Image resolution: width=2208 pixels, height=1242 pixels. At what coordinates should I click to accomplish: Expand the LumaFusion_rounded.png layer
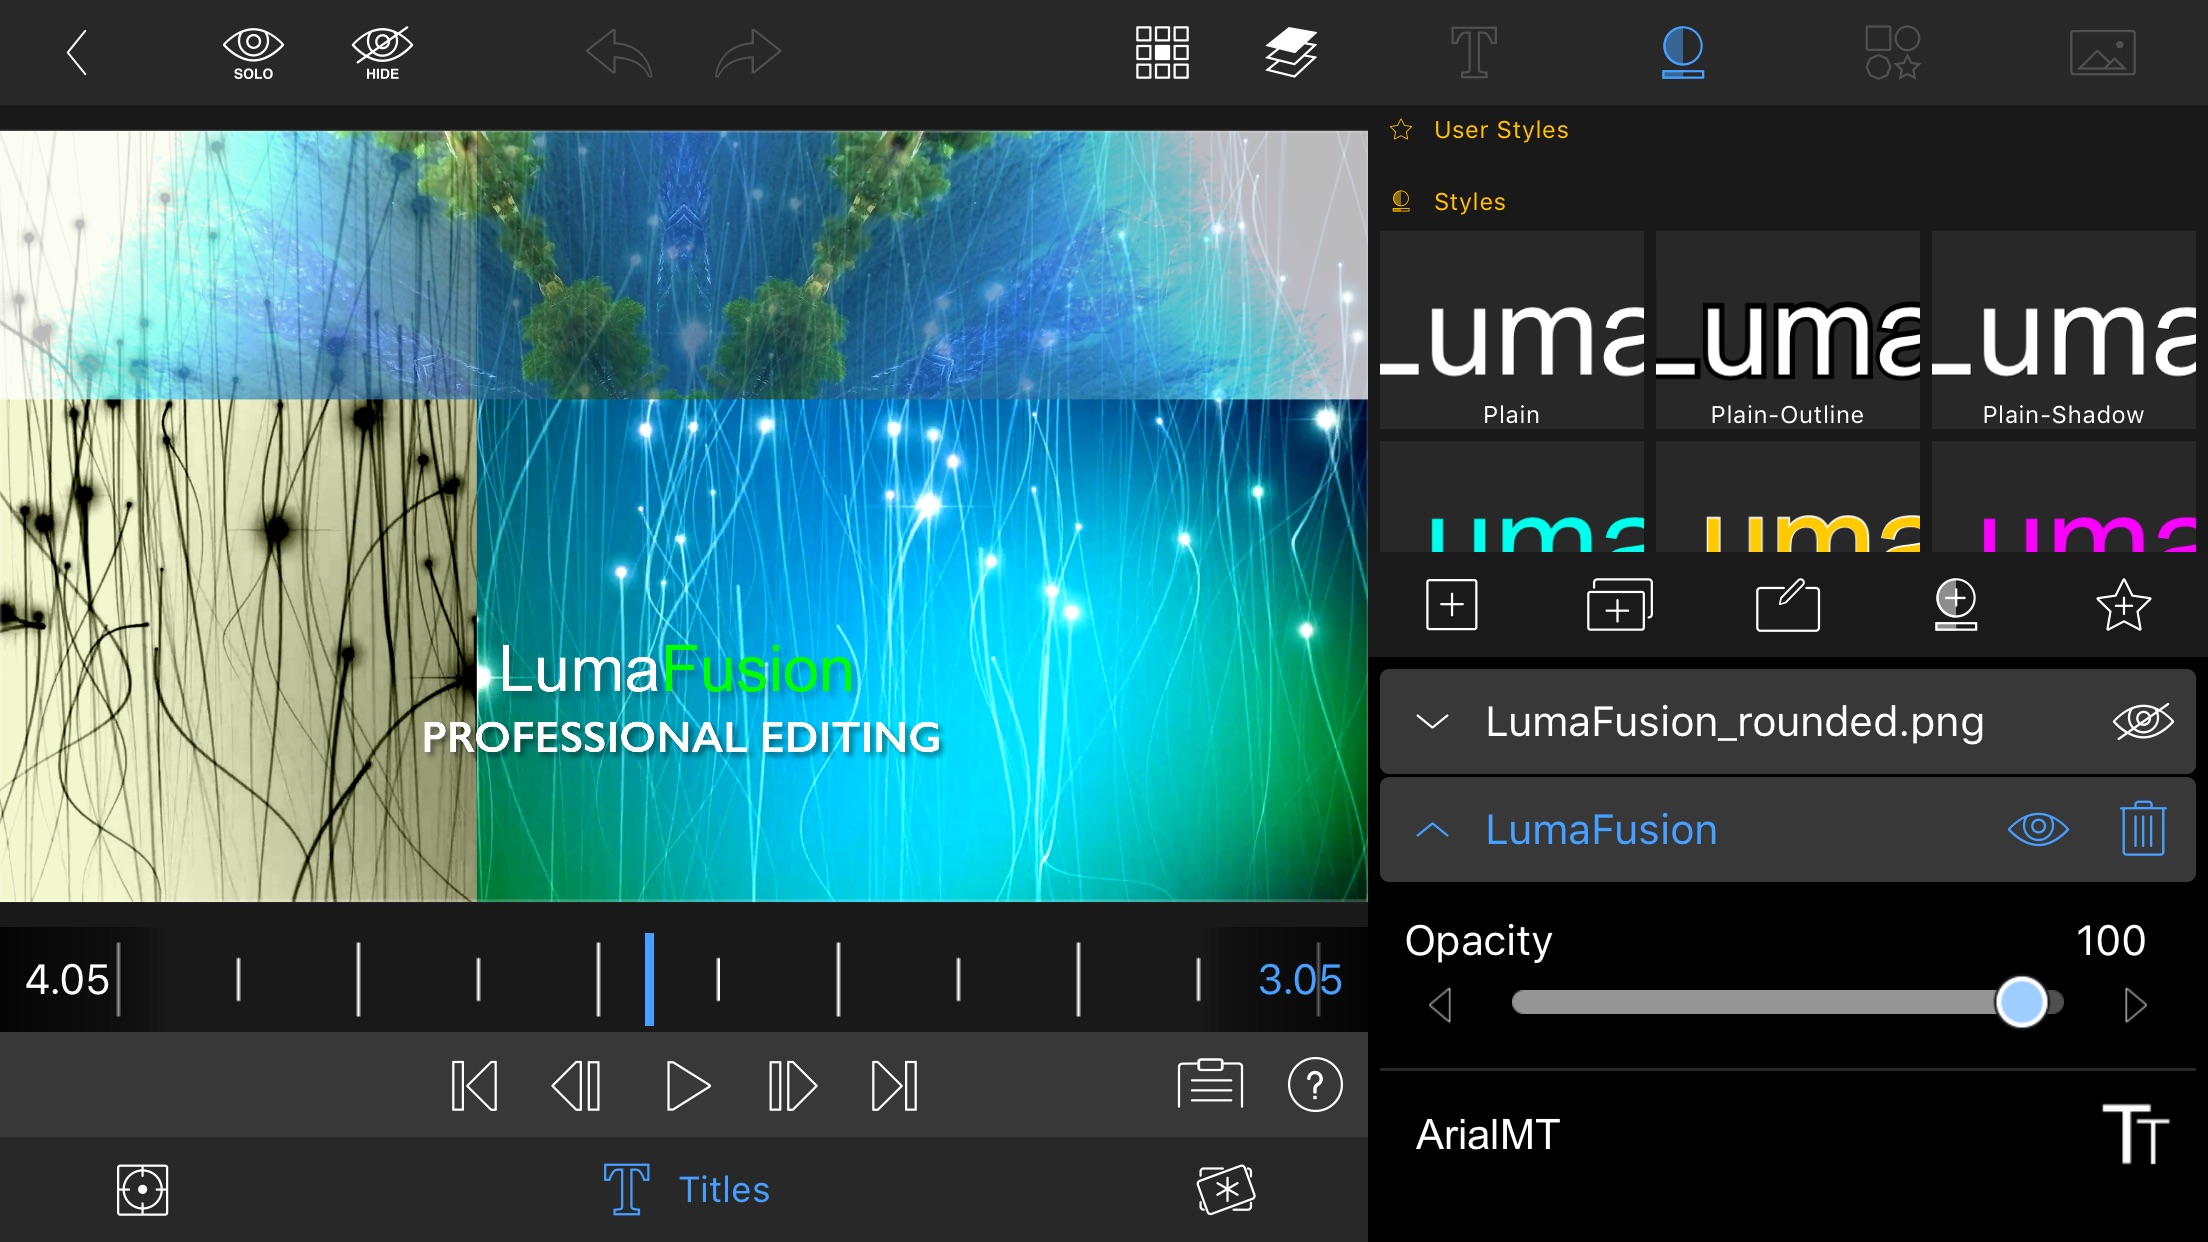coord(1433,722)
